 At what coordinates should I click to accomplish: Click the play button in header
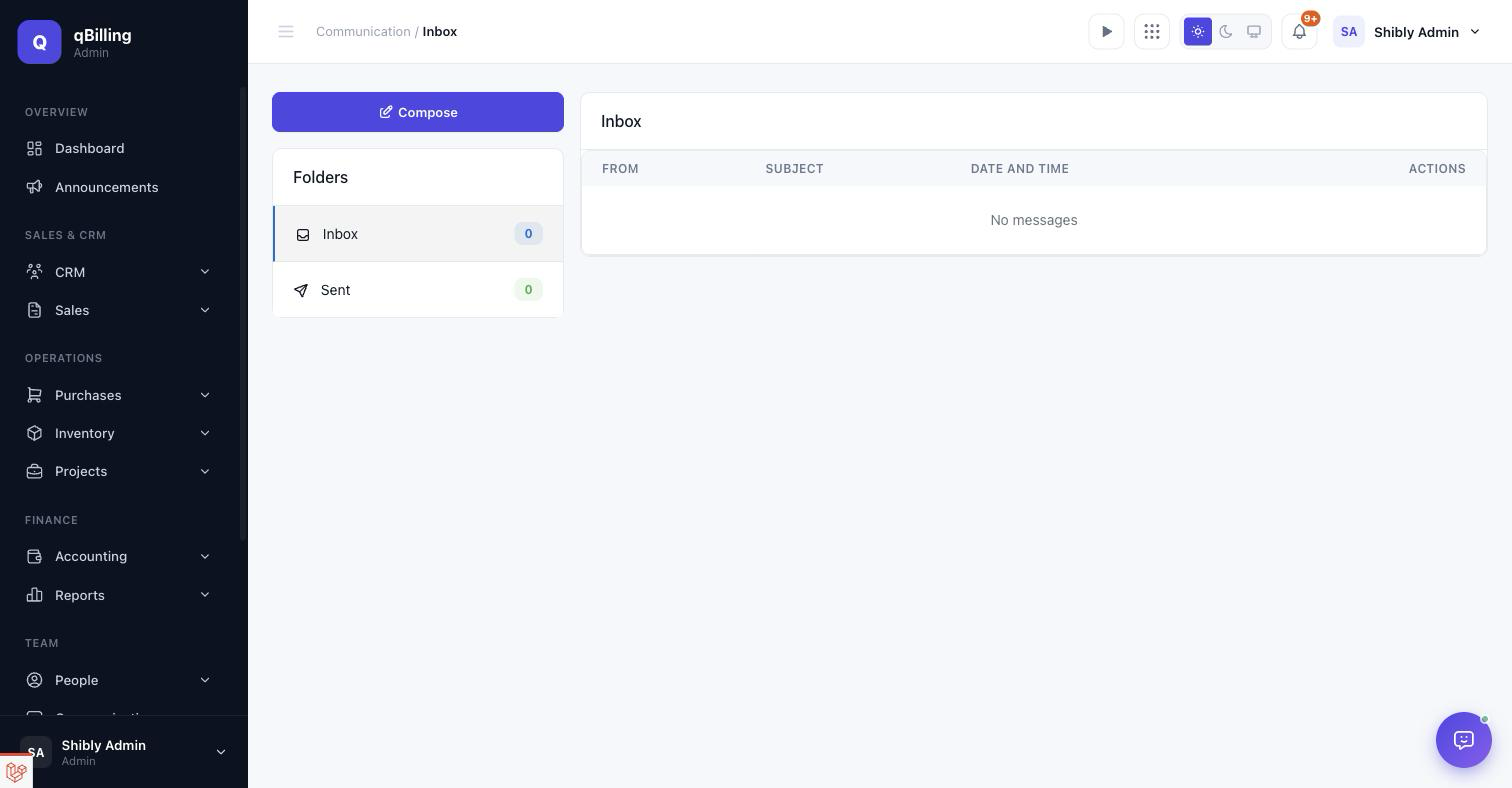pyautogui.click(x=1106, y=32)
